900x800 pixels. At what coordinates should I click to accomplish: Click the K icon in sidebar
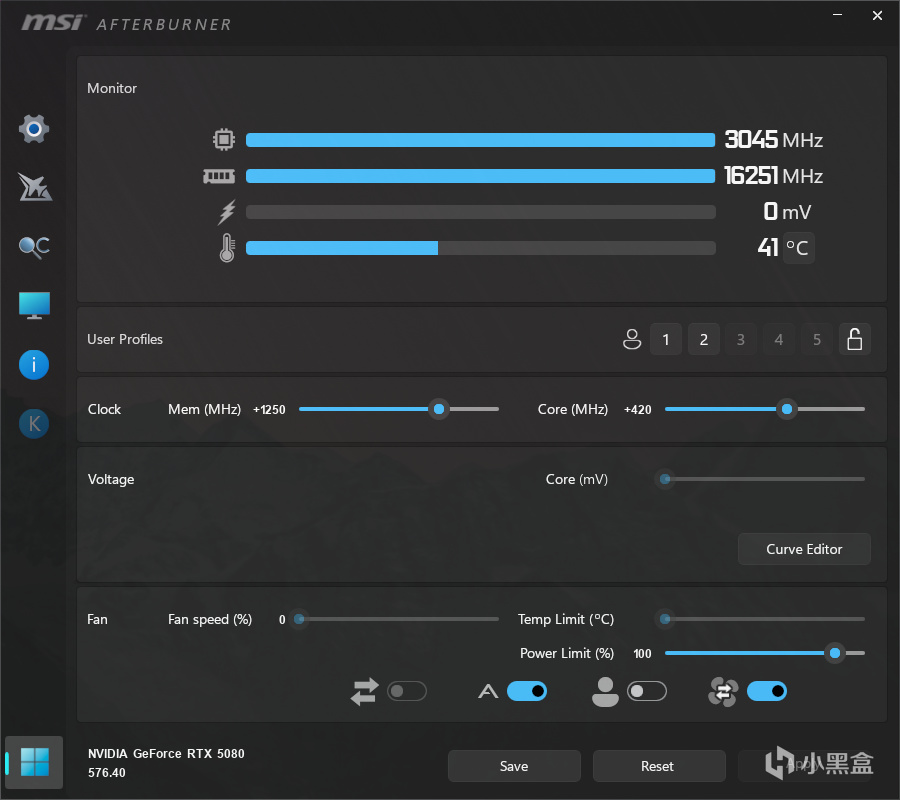pos(34,424)
